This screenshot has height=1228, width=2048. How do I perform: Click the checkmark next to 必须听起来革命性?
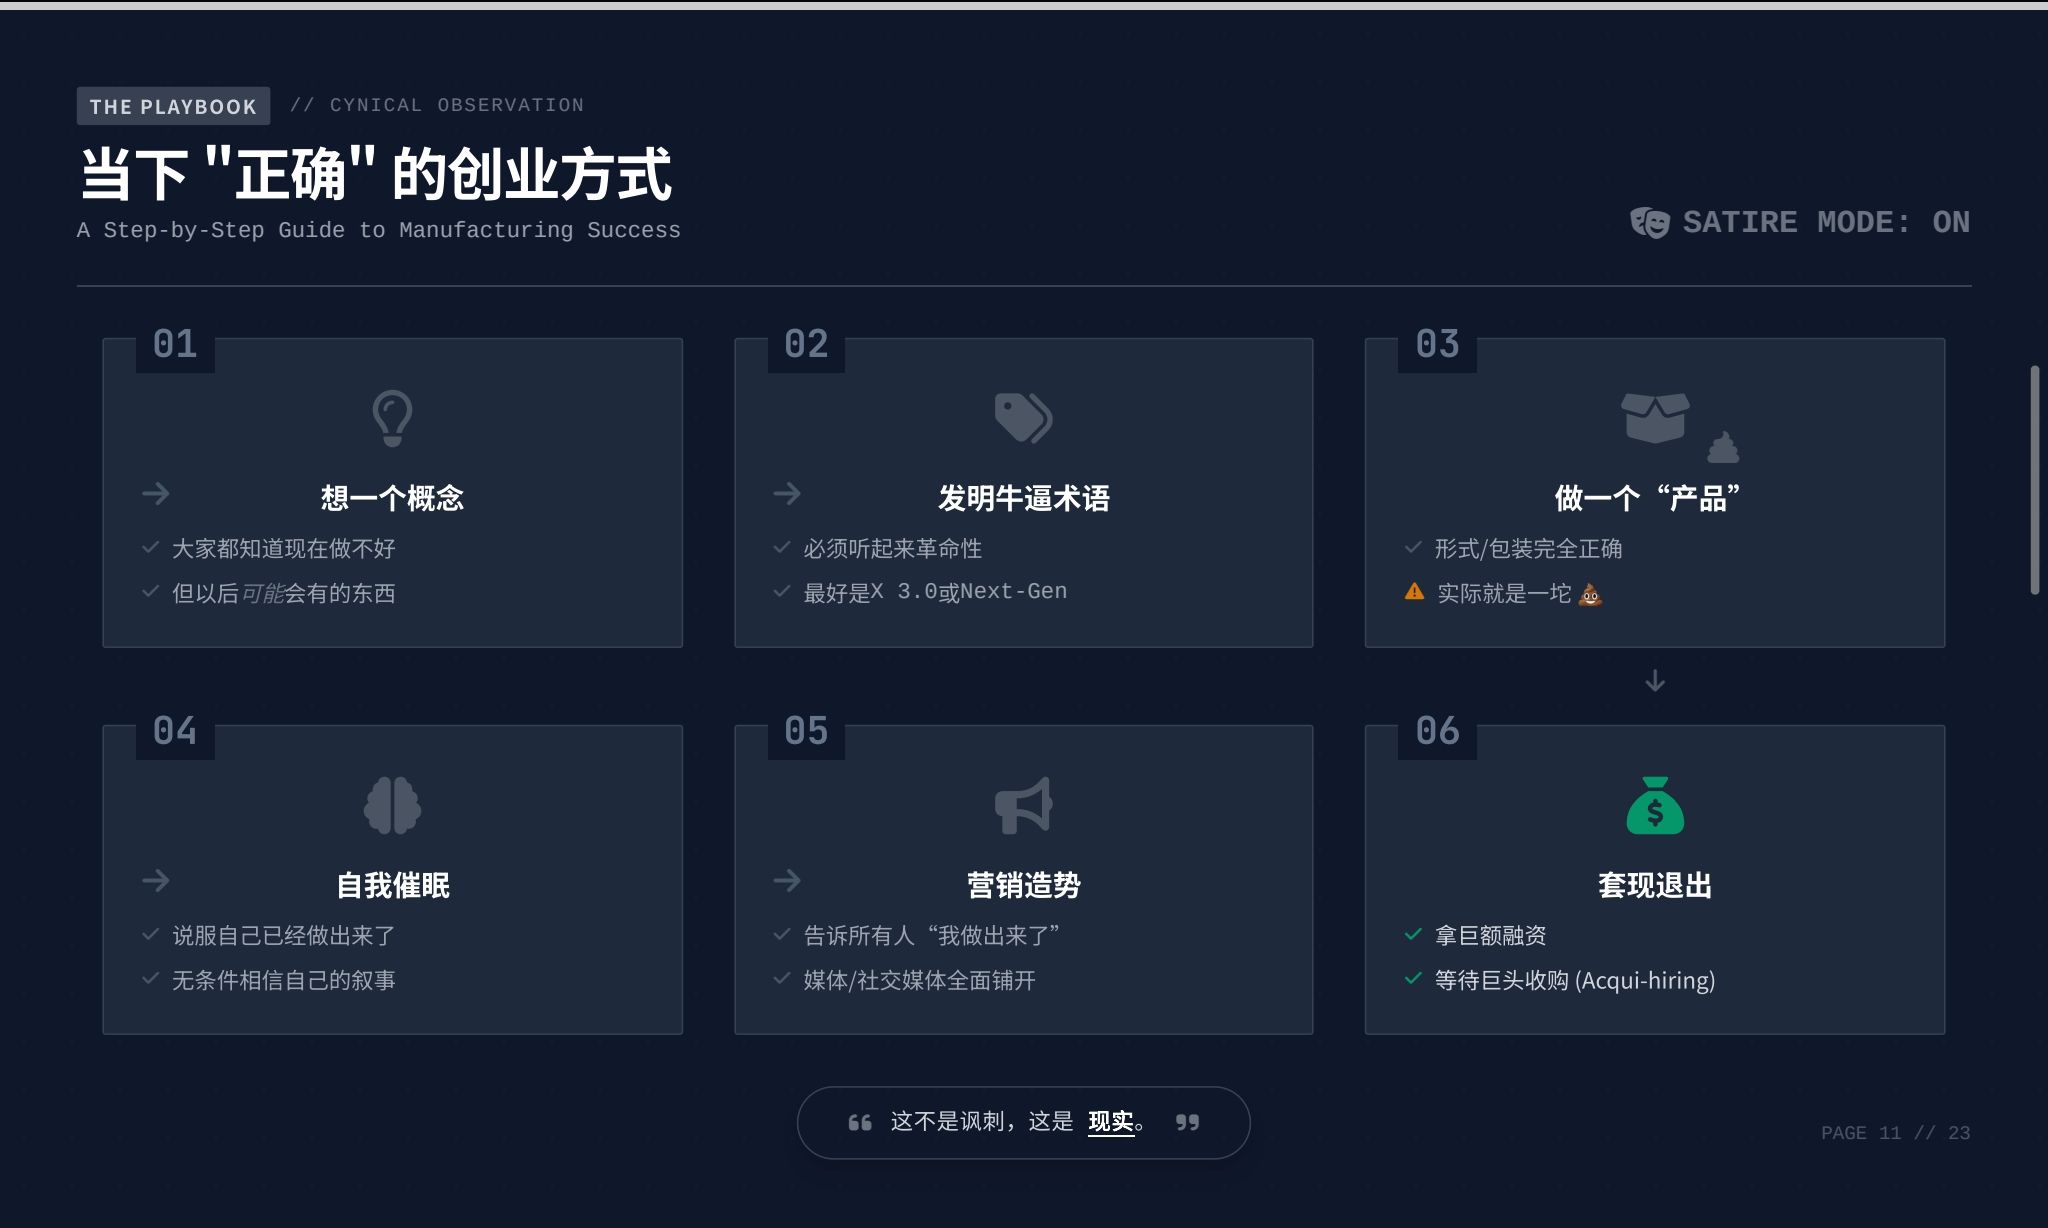click(782, 548)
